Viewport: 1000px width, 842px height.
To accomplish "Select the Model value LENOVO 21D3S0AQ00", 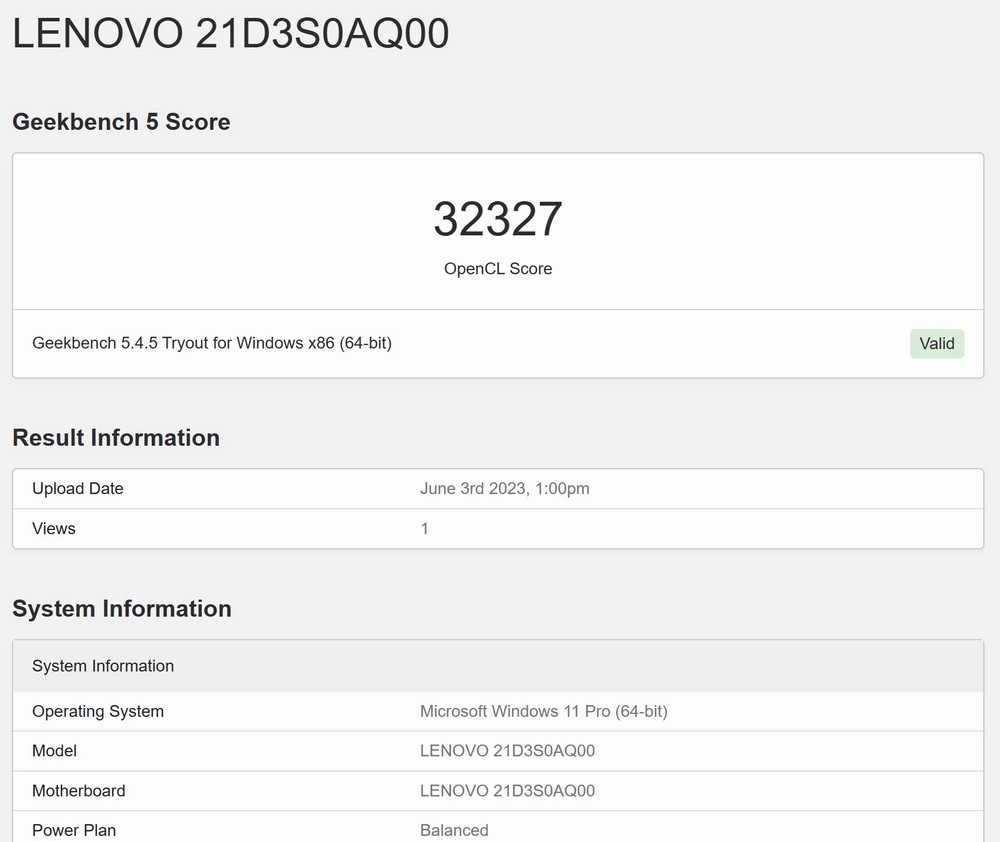I will click(507, 751).
